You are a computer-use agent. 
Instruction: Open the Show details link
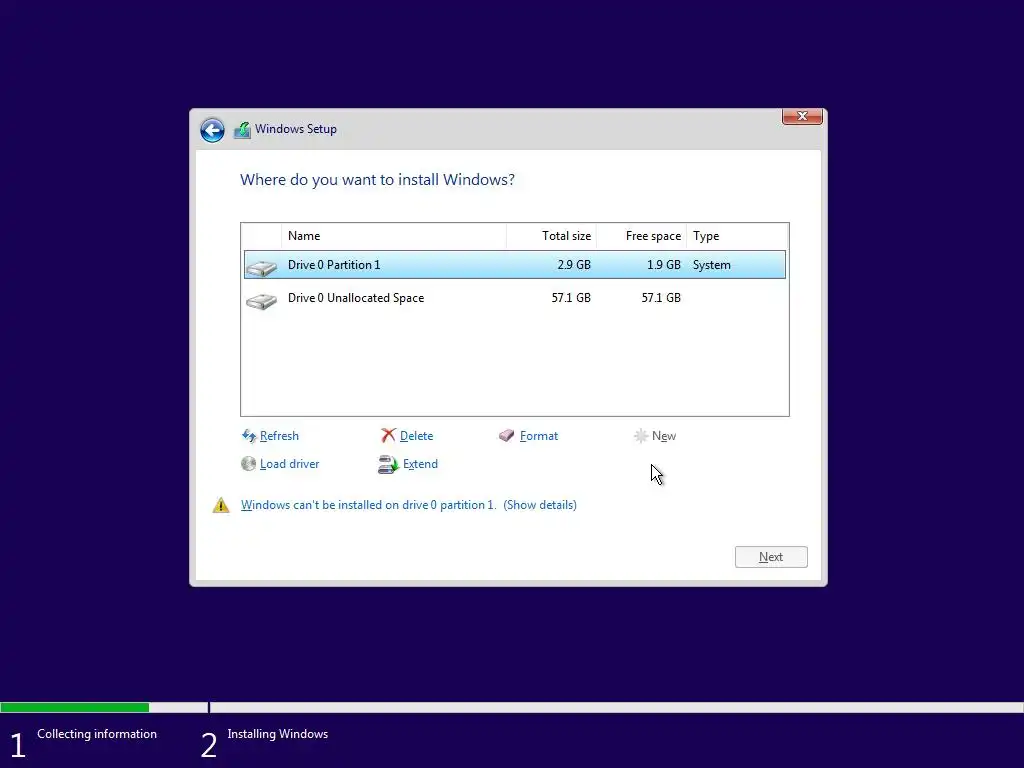[540, 505]
